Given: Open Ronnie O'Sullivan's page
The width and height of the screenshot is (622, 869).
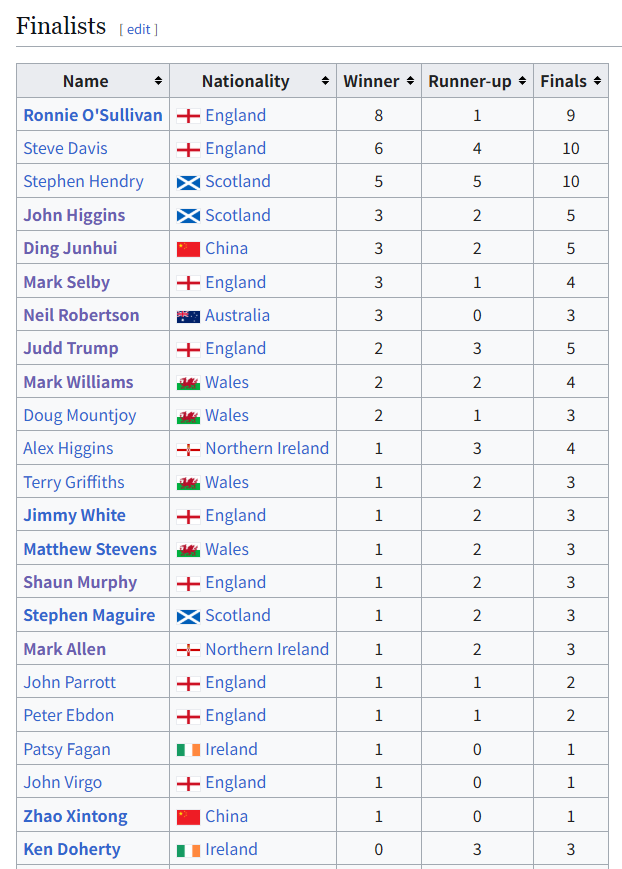Looking at the screenshot, I should (x=93, y=115).
